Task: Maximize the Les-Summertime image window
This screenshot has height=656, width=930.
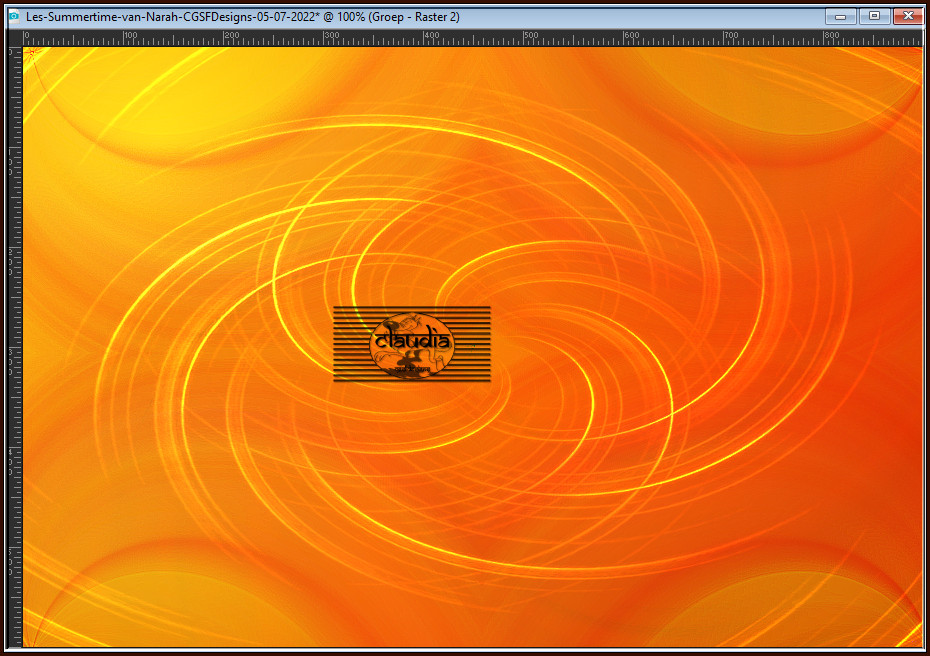Action: click(x=874, y=17)
